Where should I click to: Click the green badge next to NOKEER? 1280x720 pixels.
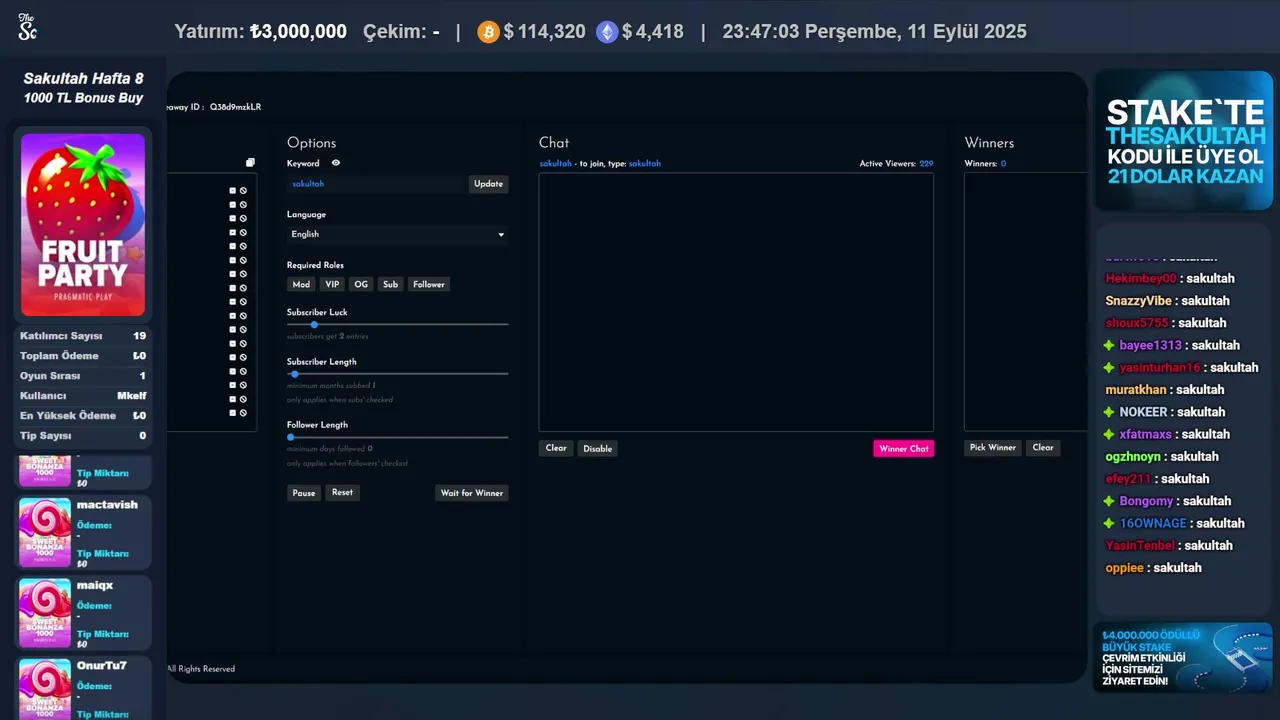click(x=1109, y=412)
